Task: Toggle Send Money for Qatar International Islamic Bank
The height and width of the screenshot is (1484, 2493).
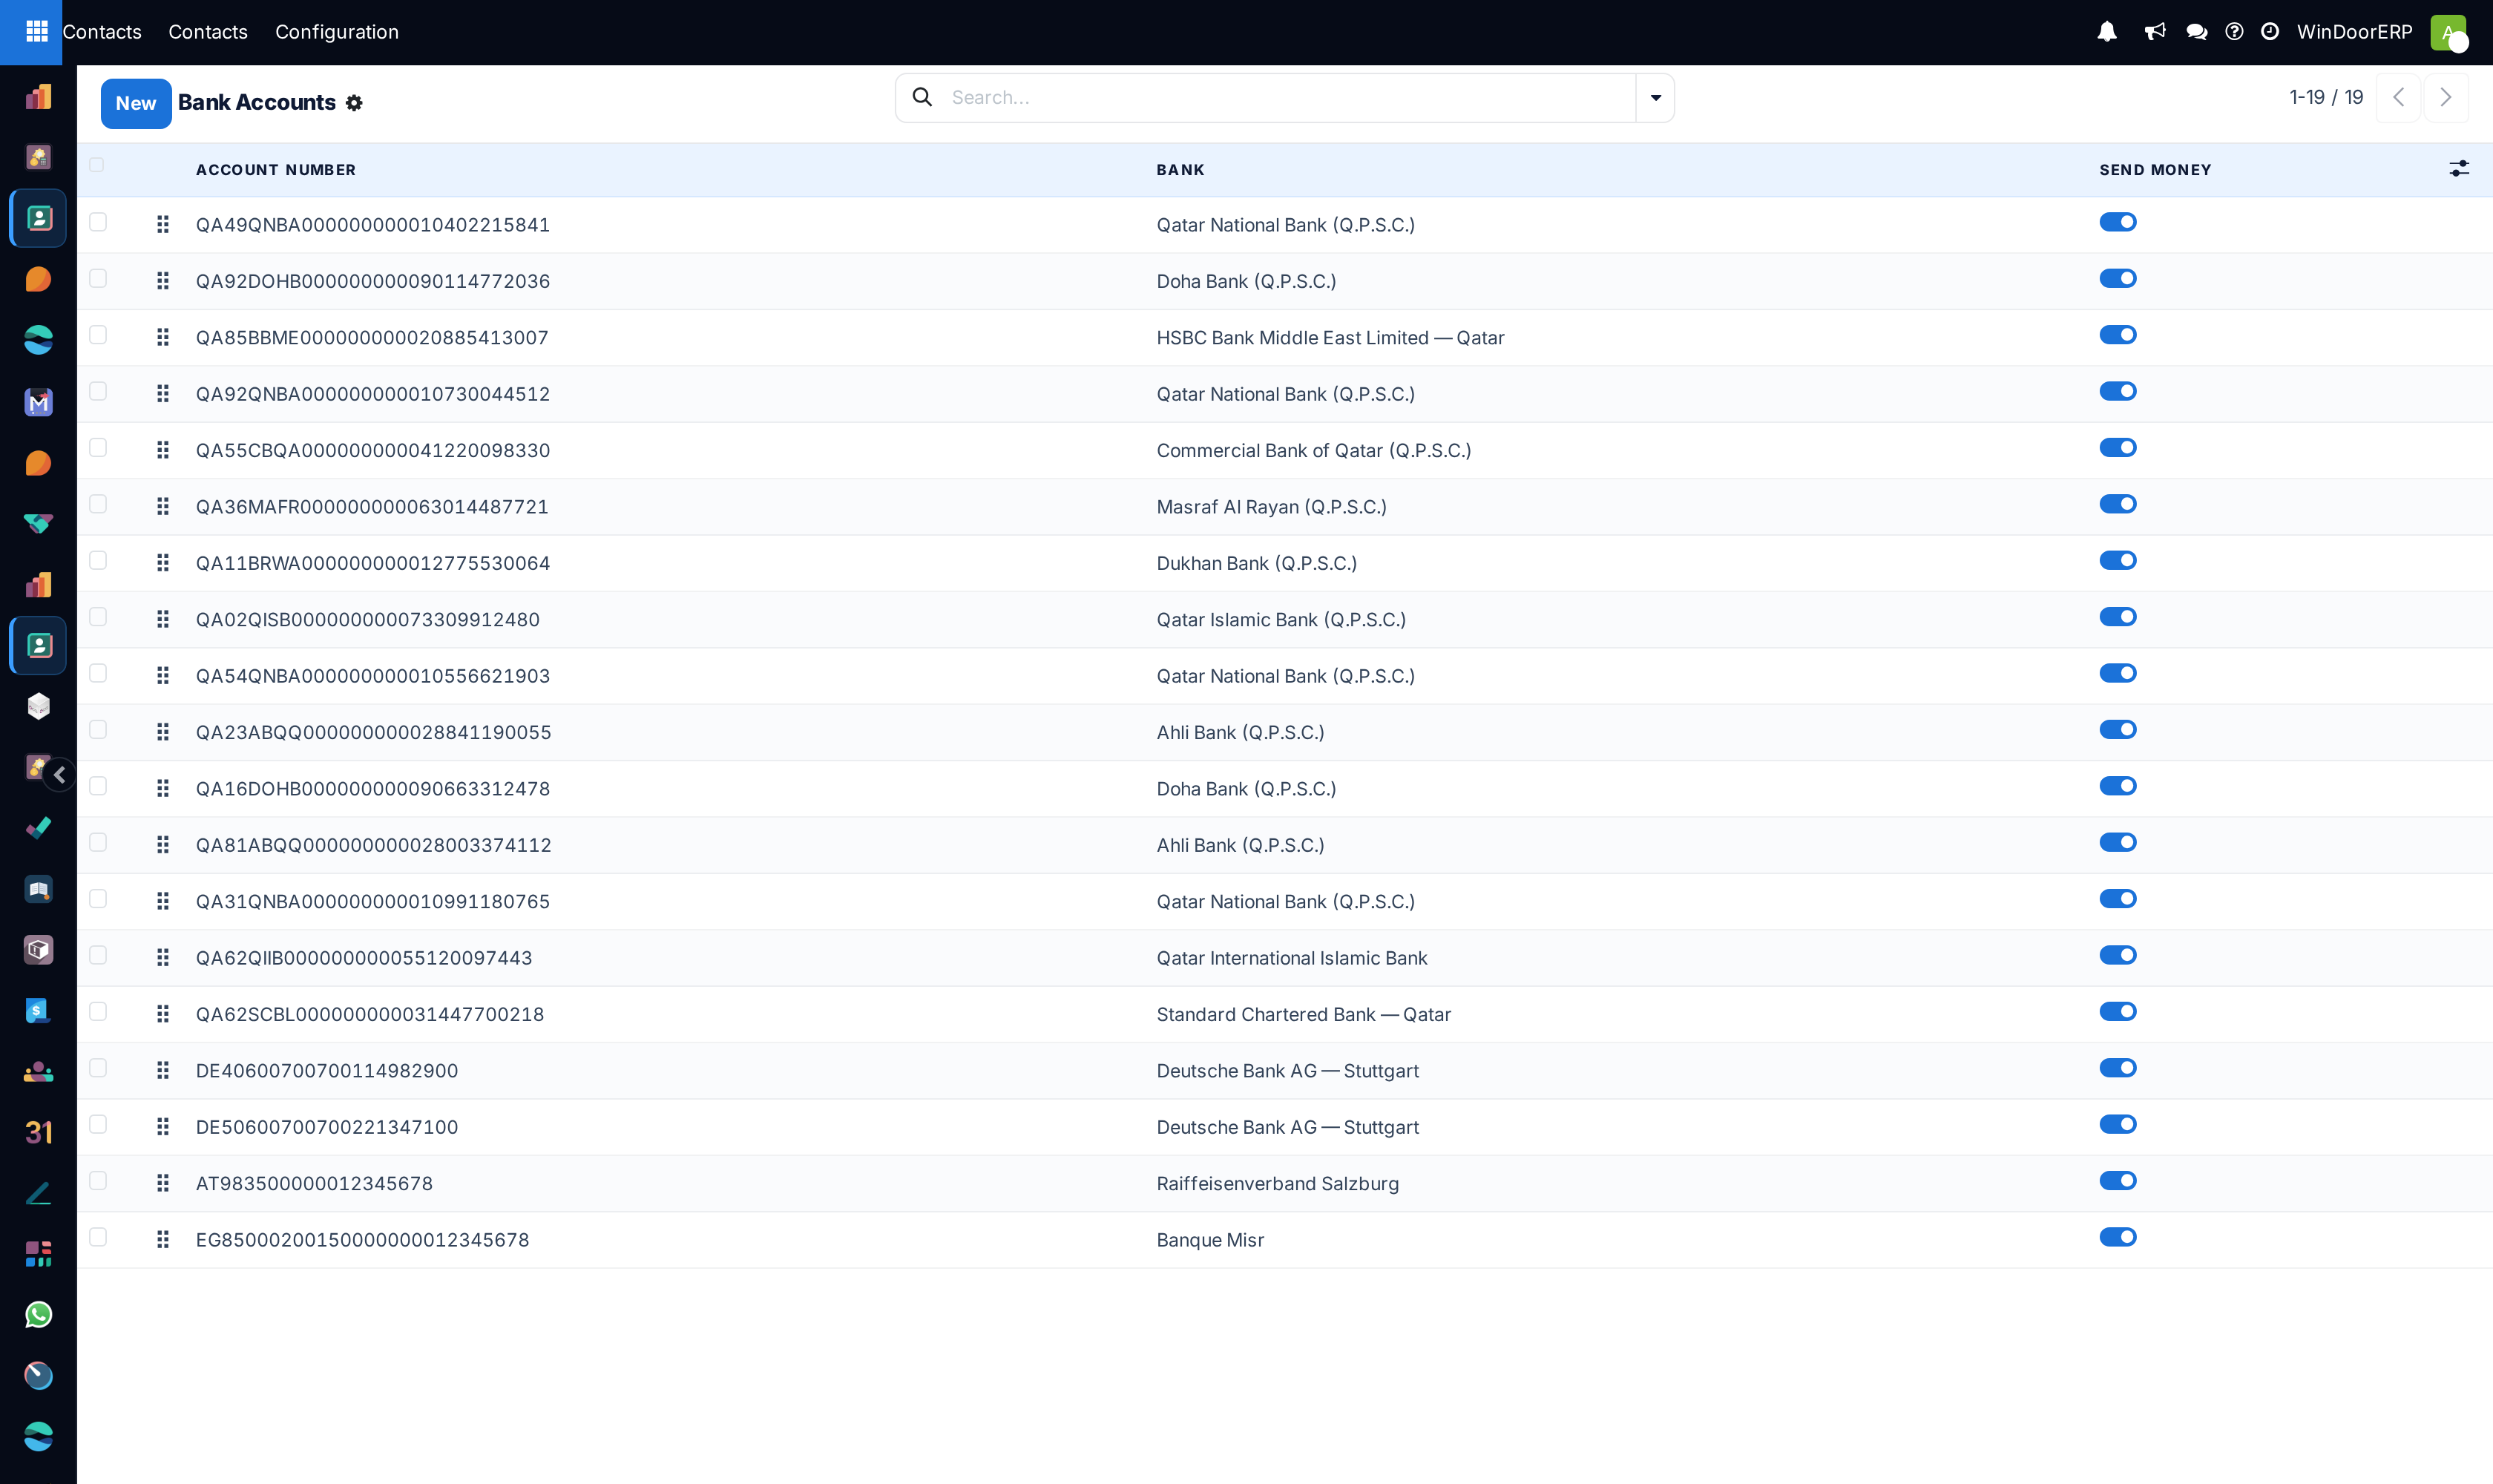Action: click(2117, 955)
